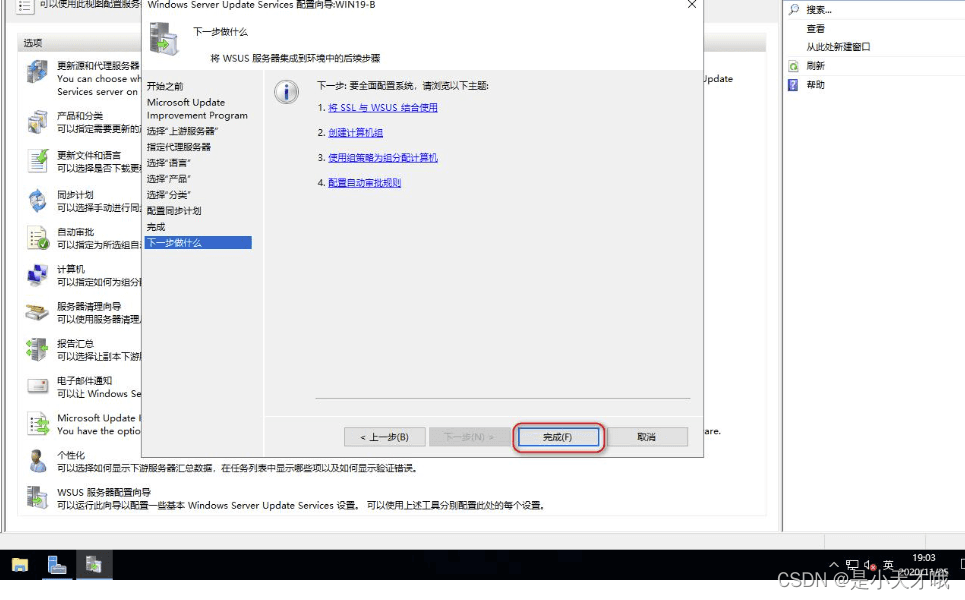Open 同步计划 option icon
Image resolution: width=965 pixels, height=600 pixels.
point(38,201)
